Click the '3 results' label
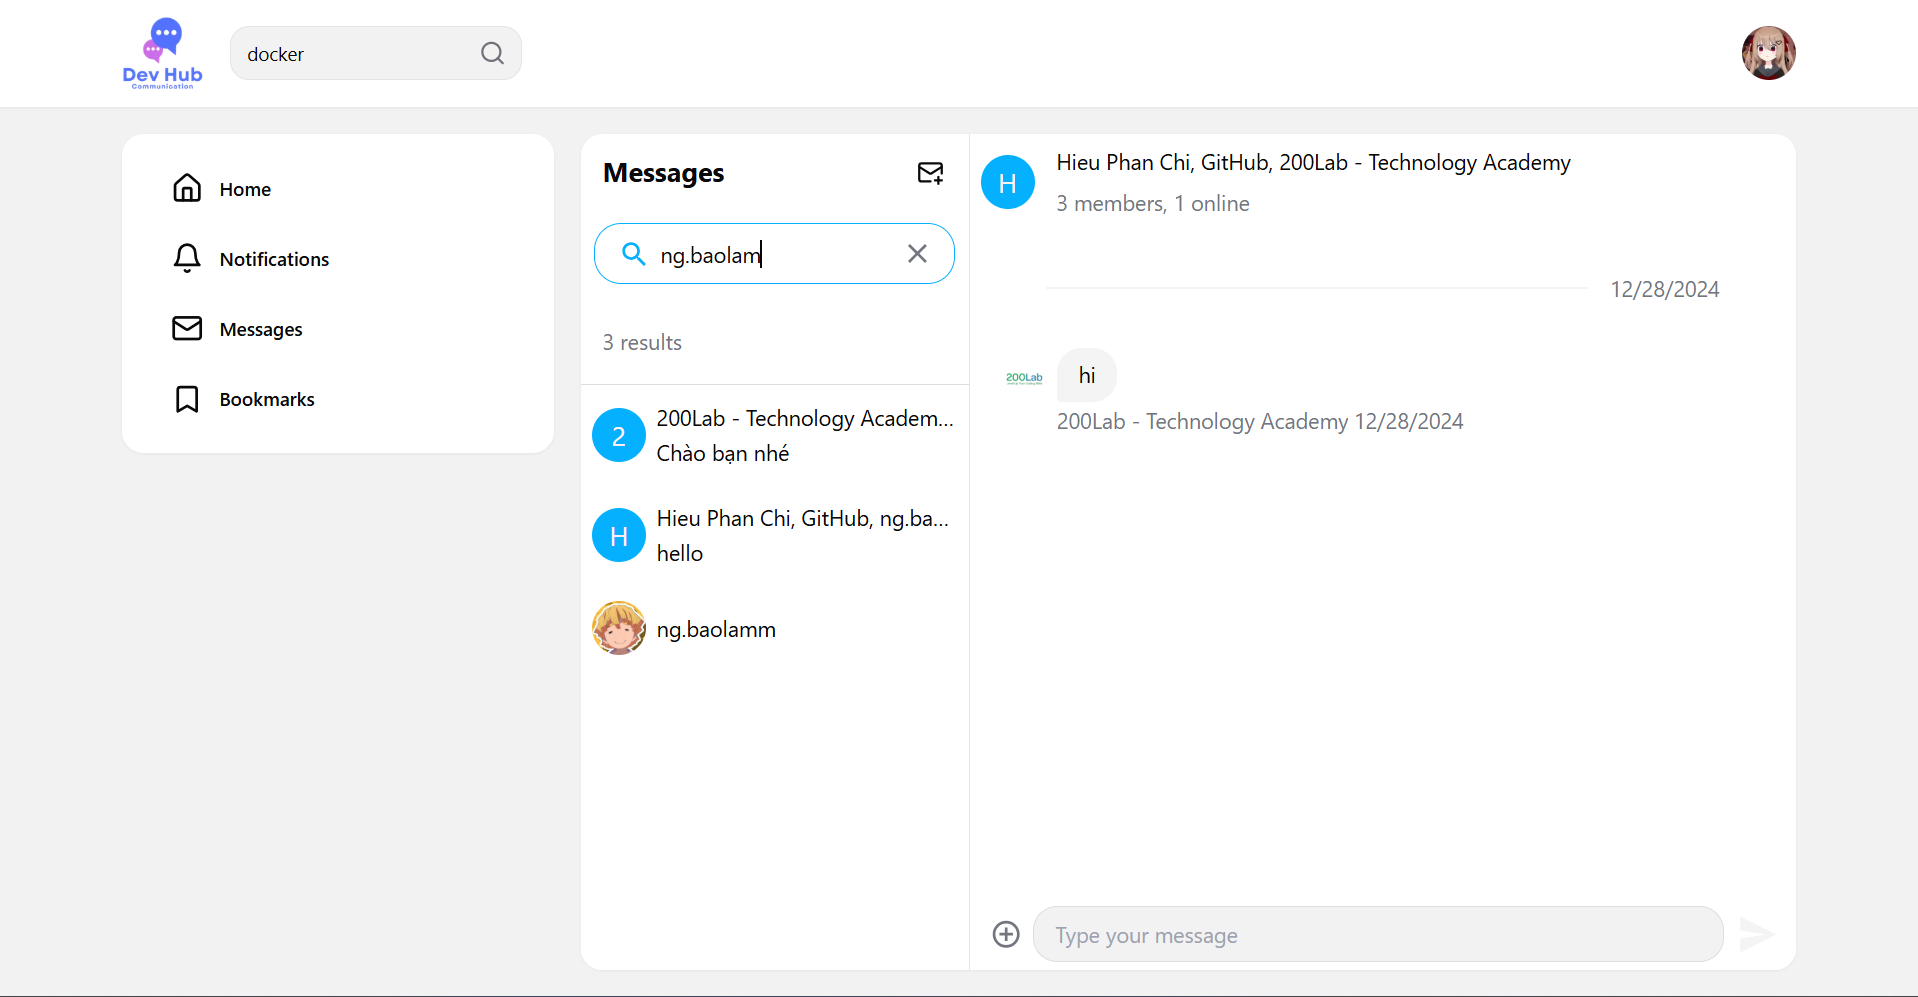1918x997 pixels. [642, 342]
